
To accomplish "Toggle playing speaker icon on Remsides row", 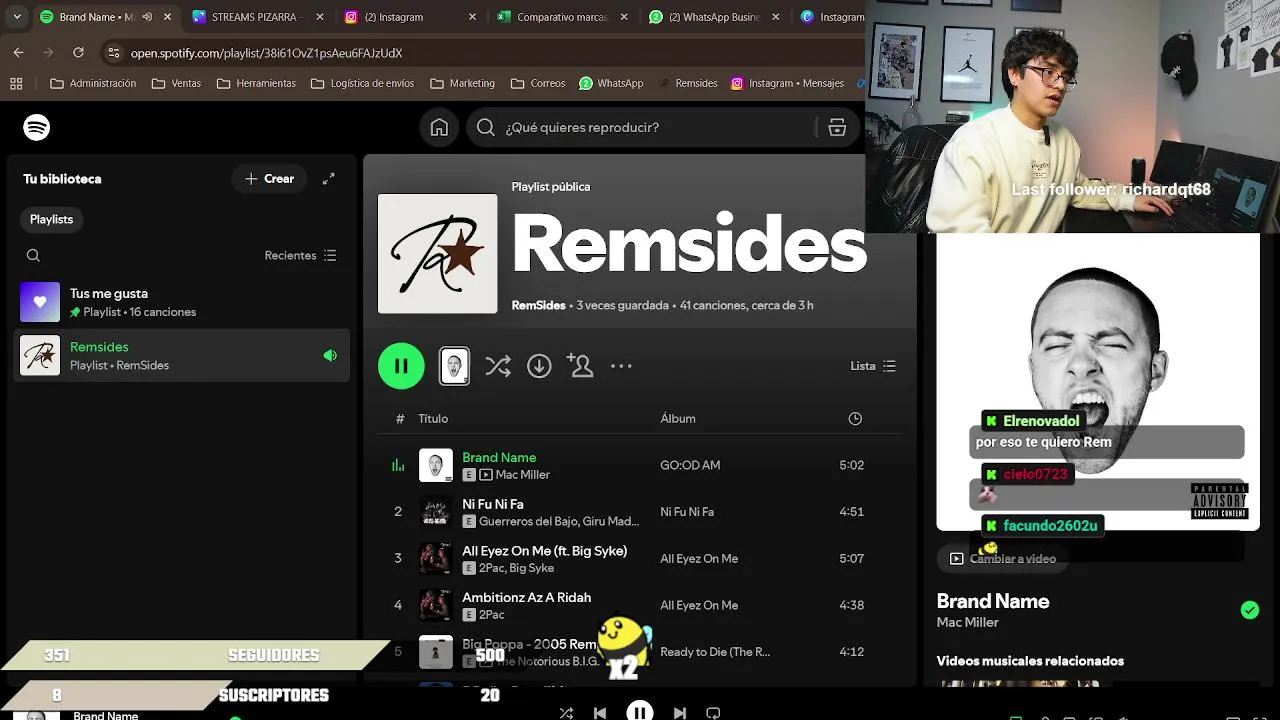I will (x=330, y=355).
